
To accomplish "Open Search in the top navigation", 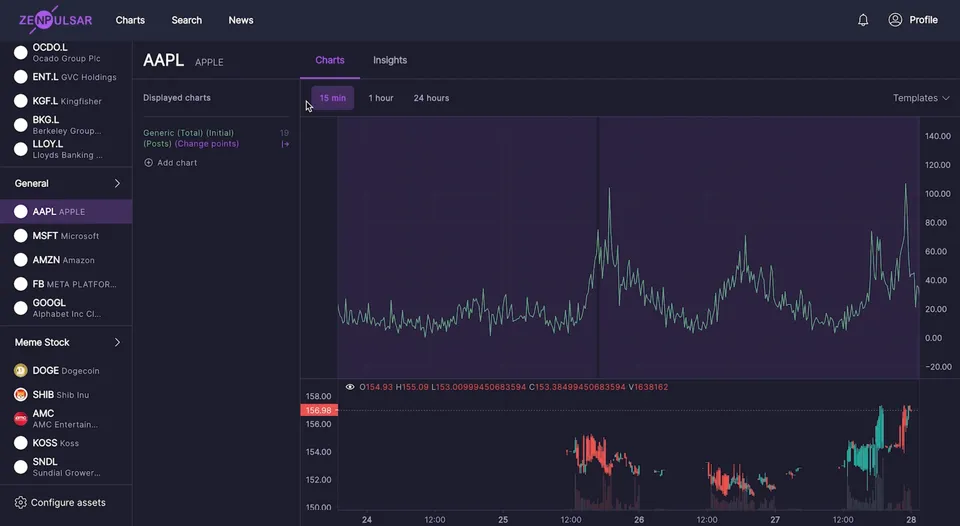I will coord(187,20).
